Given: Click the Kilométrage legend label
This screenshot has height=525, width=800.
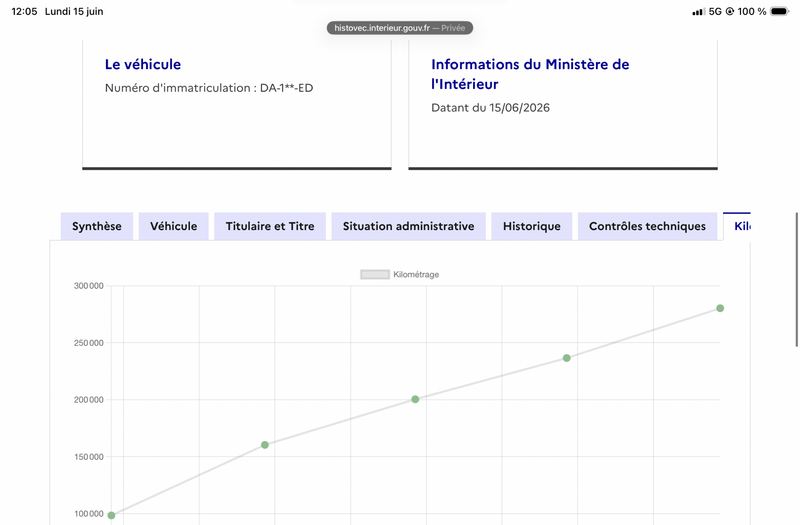Looking at the screenshot, I should (x=416, y=274).
